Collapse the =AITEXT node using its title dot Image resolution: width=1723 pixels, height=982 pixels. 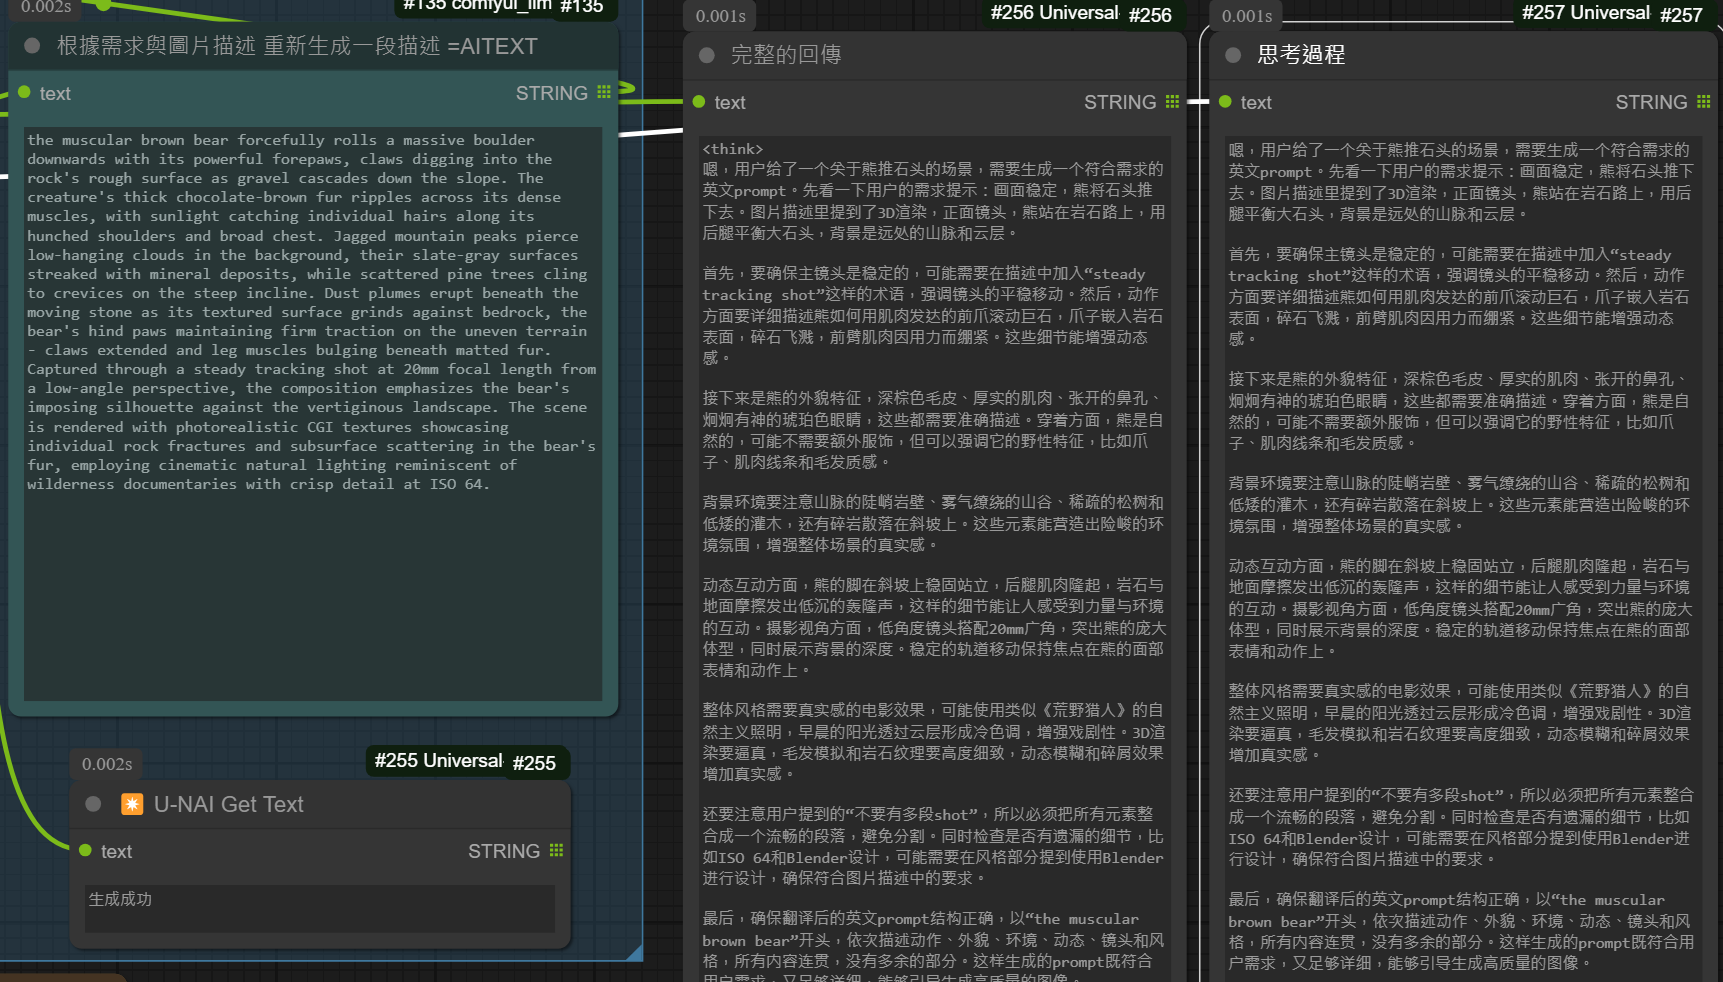tap(32, 45)
